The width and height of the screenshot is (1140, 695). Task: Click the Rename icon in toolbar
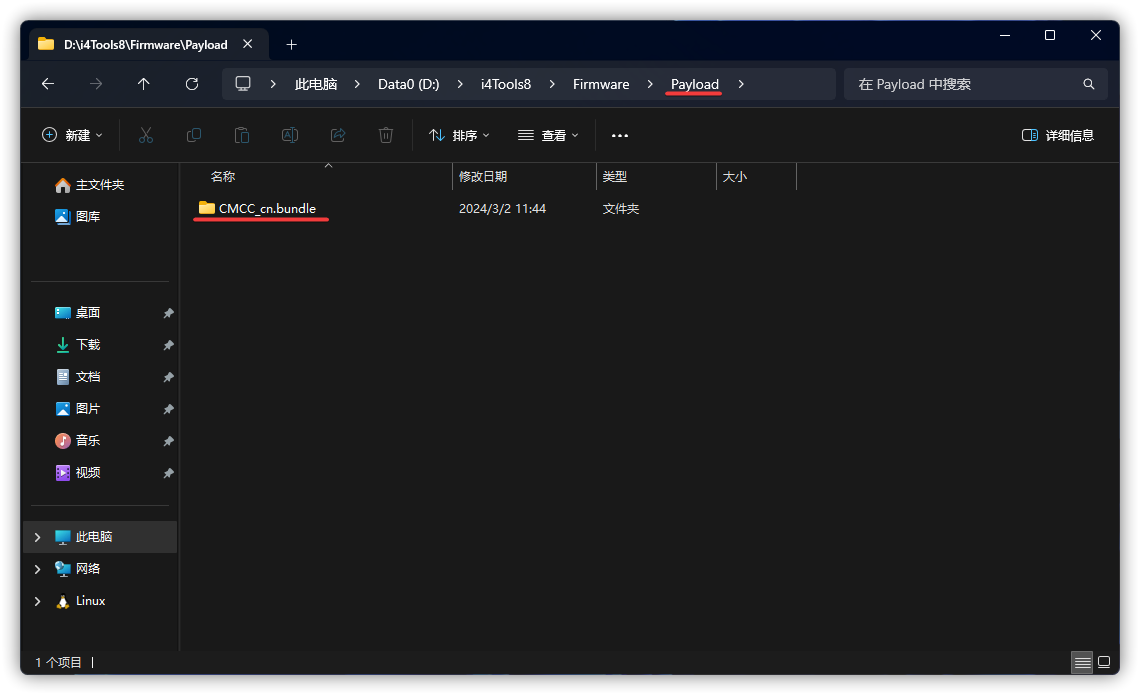tap(290, 135)
